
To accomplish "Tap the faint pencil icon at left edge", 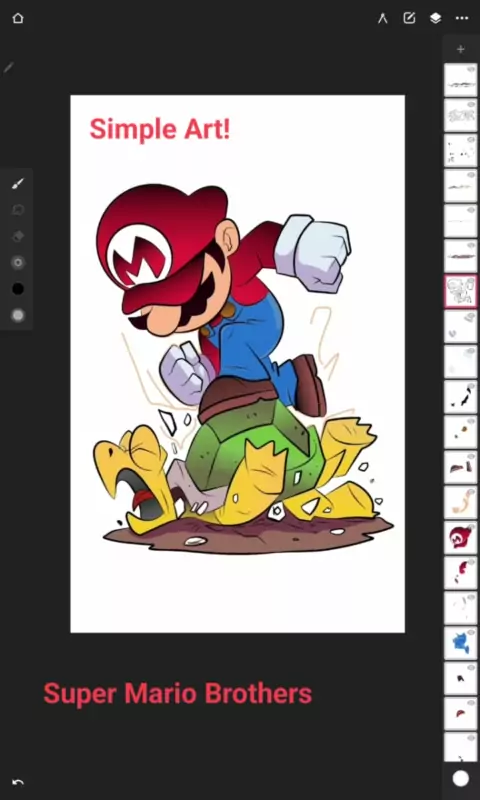I will pyautogui.click(x=8, y=67).
